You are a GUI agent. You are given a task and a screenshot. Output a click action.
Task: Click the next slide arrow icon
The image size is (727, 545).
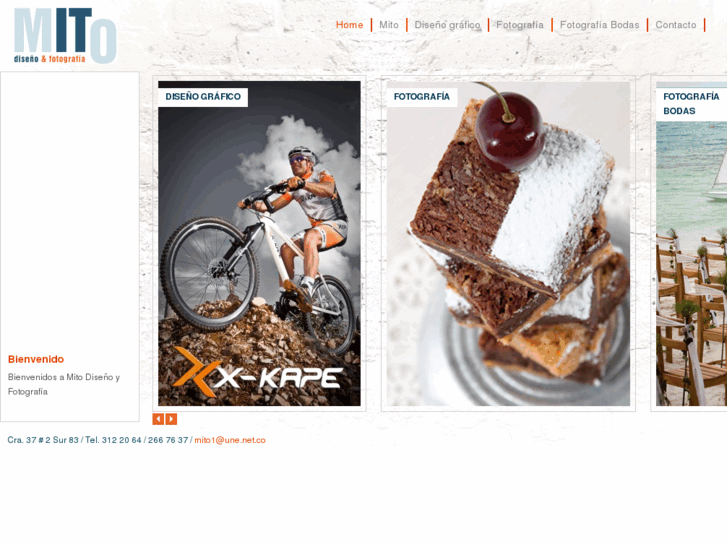[171, 419]
